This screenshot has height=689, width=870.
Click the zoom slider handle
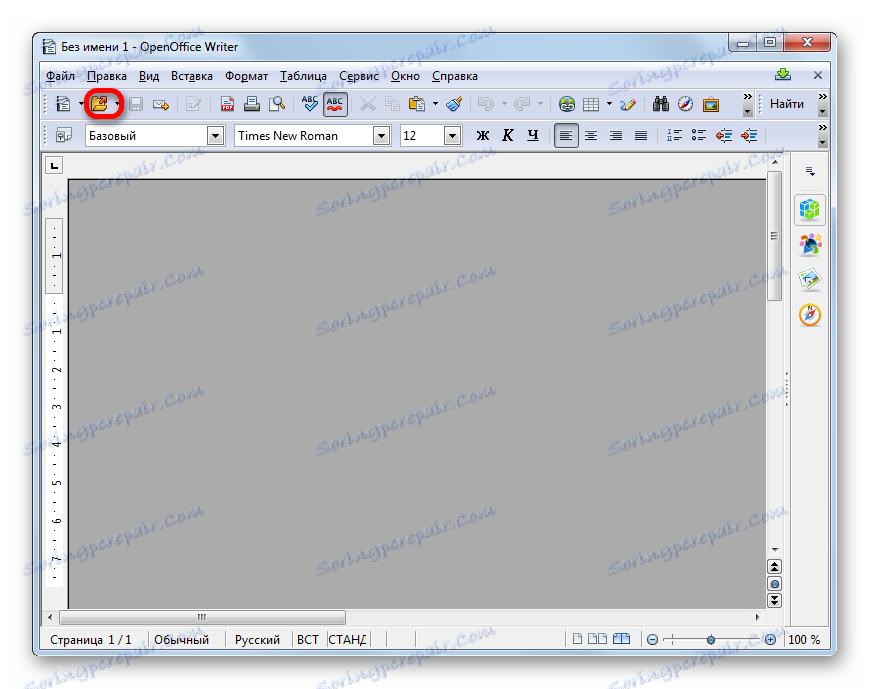coord(711,640)
